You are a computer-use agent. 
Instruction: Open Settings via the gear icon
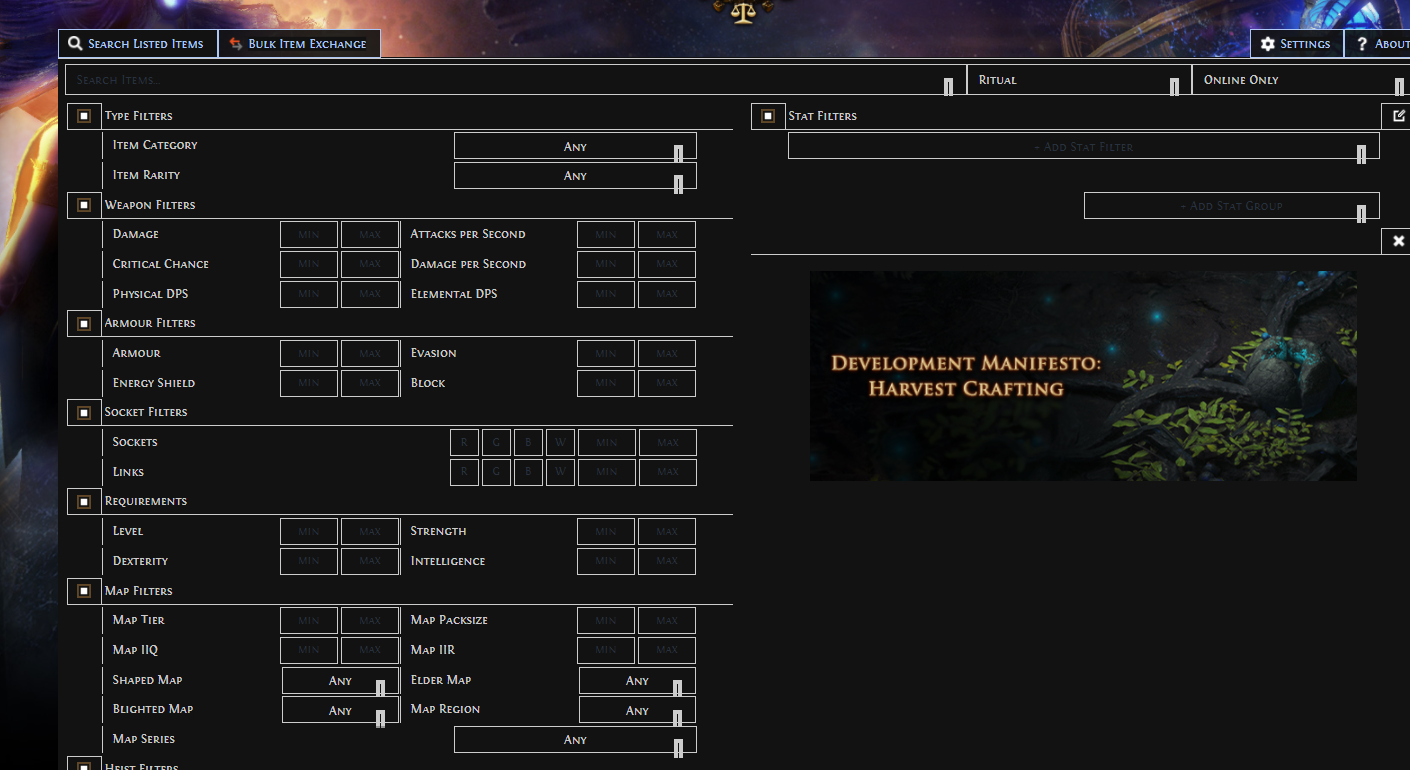pyautogui.click(x=1268, y=44)
